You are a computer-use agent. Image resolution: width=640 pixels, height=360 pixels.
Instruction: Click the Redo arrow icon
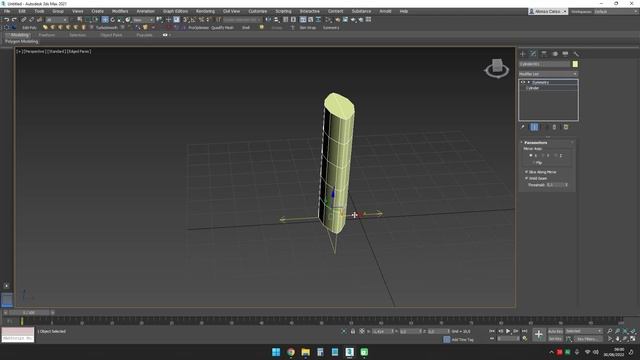coord(14,20)
